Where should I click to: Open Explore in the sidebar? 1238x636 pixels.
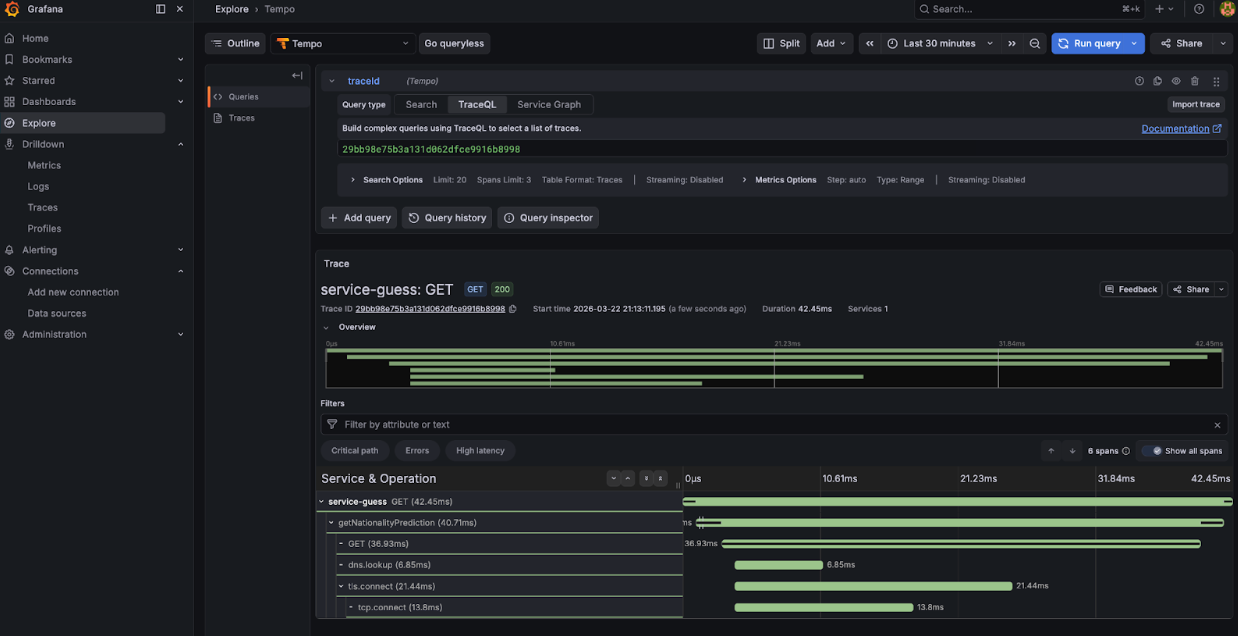pyautogui.click(x=39, y=123)
